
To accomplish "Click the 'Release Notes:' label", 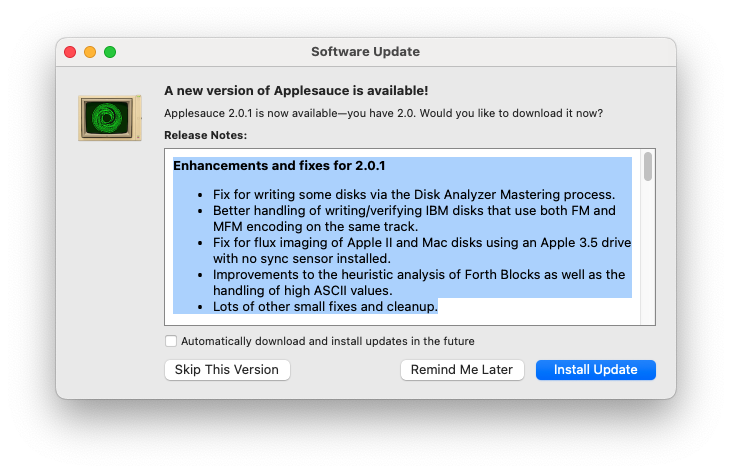I will (205, 135).
